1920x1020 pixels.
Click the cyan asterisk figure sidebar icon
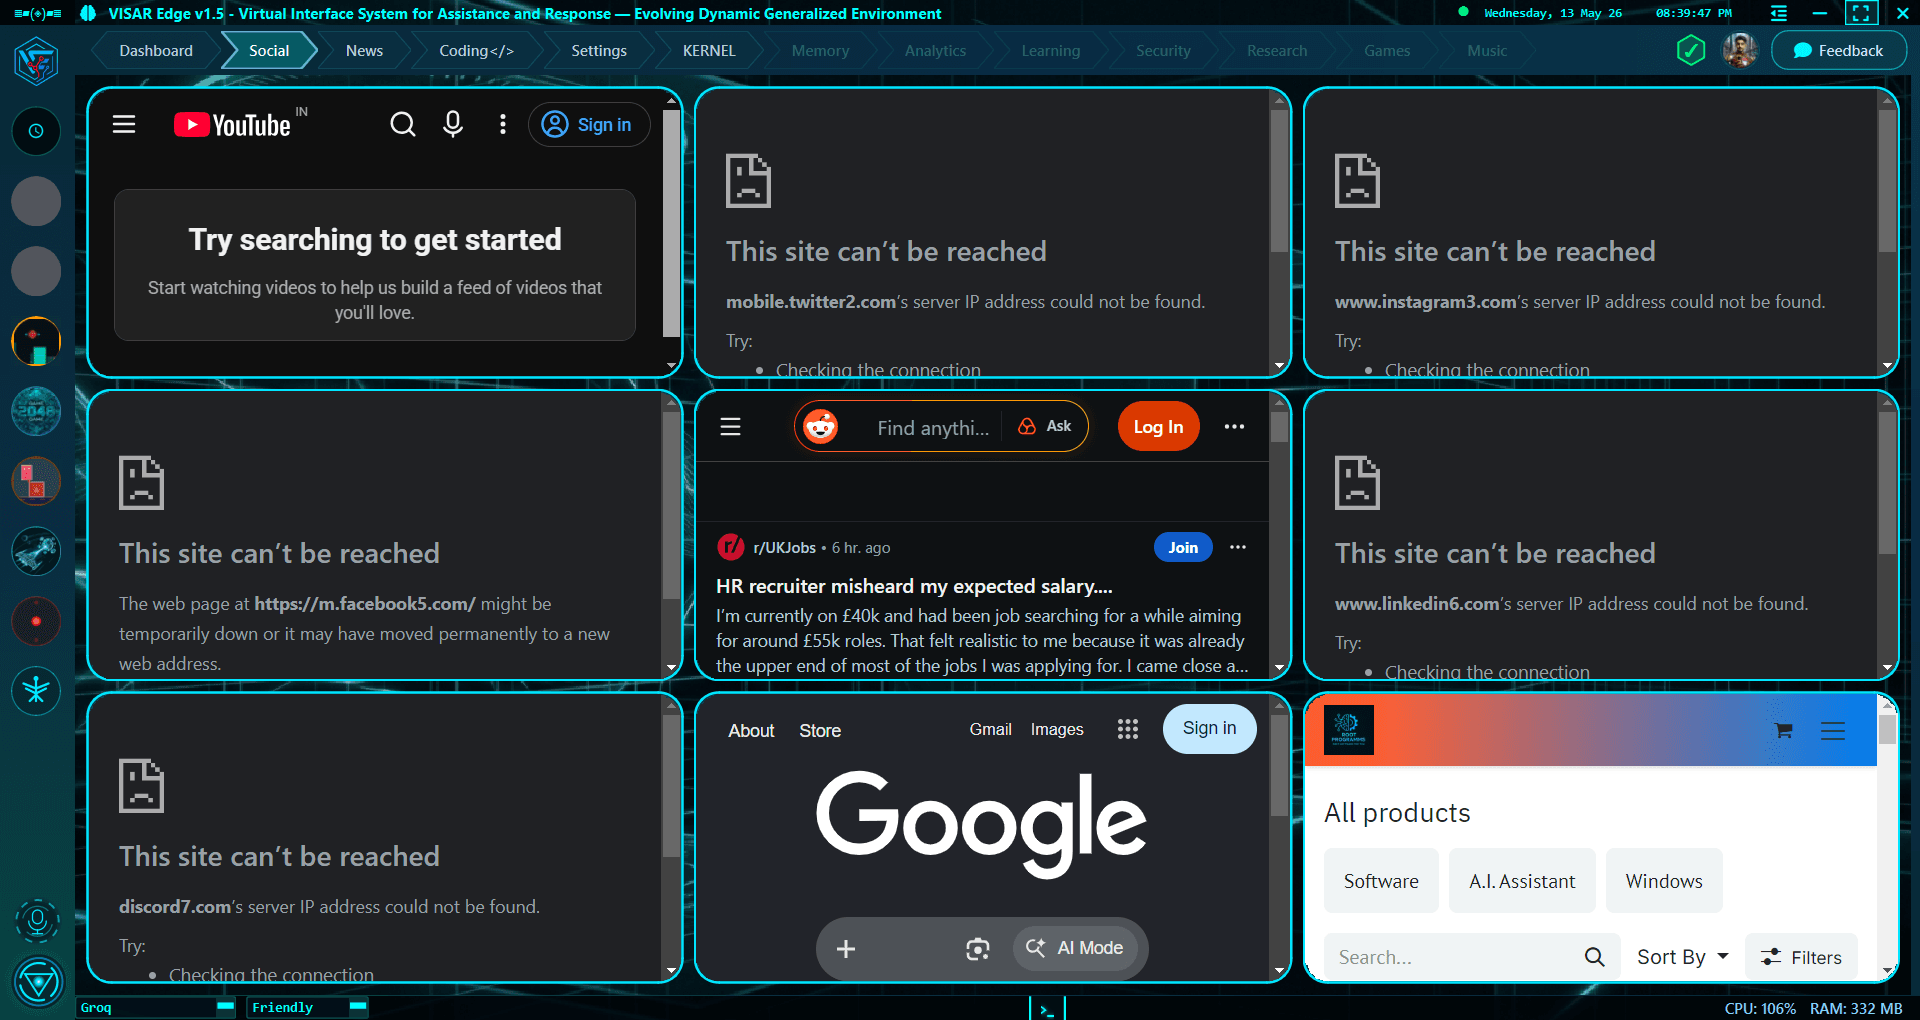click(x=36, y=691)
